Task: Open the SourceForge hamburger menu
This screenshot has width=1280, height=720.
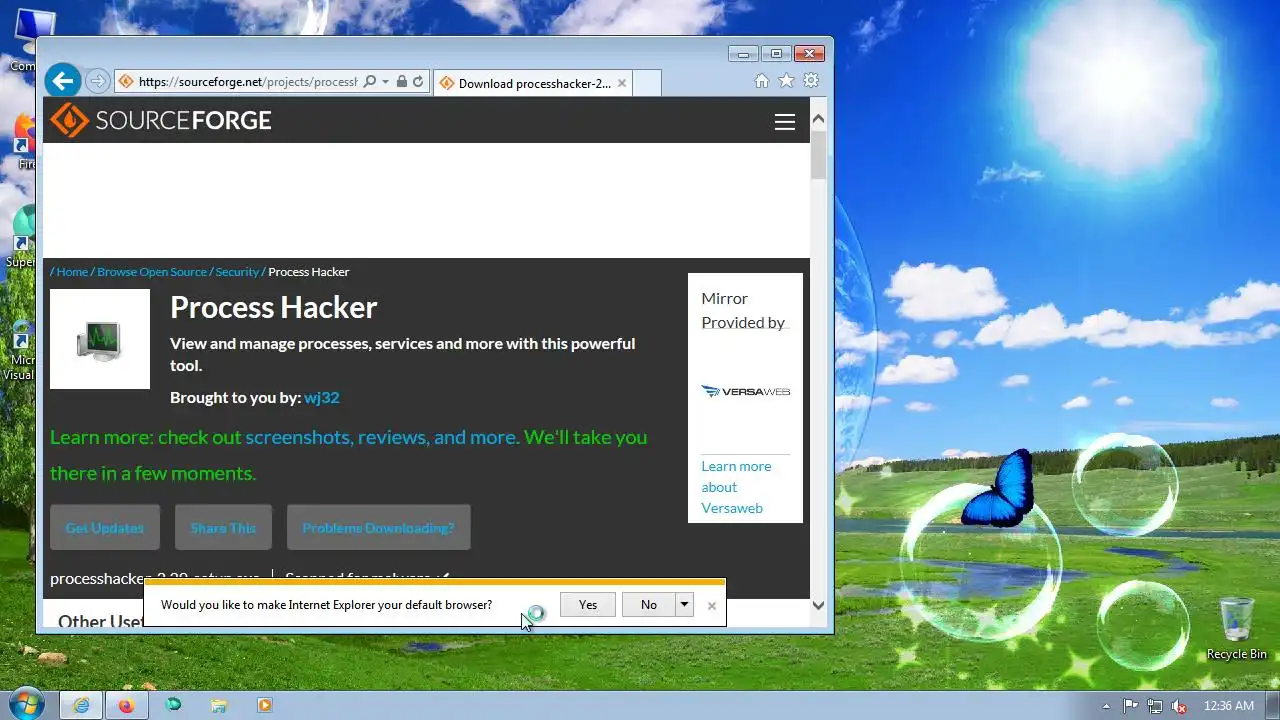Action: (x=785, y=121)
